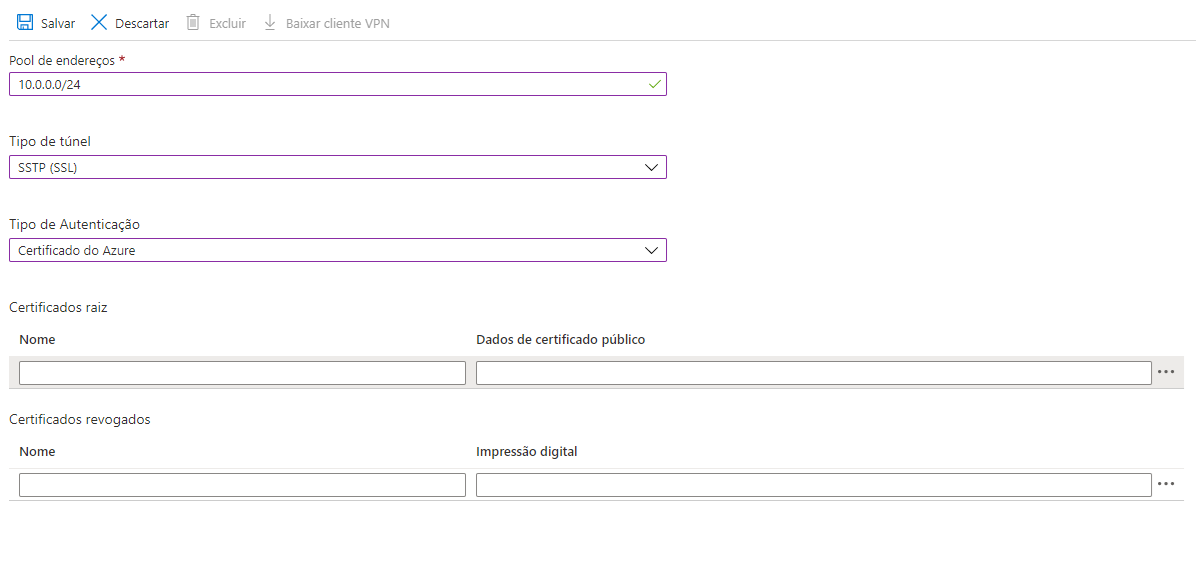Click the Descartar button label
The width and height of the screenshot is (1196, 569).
(142, 24)
